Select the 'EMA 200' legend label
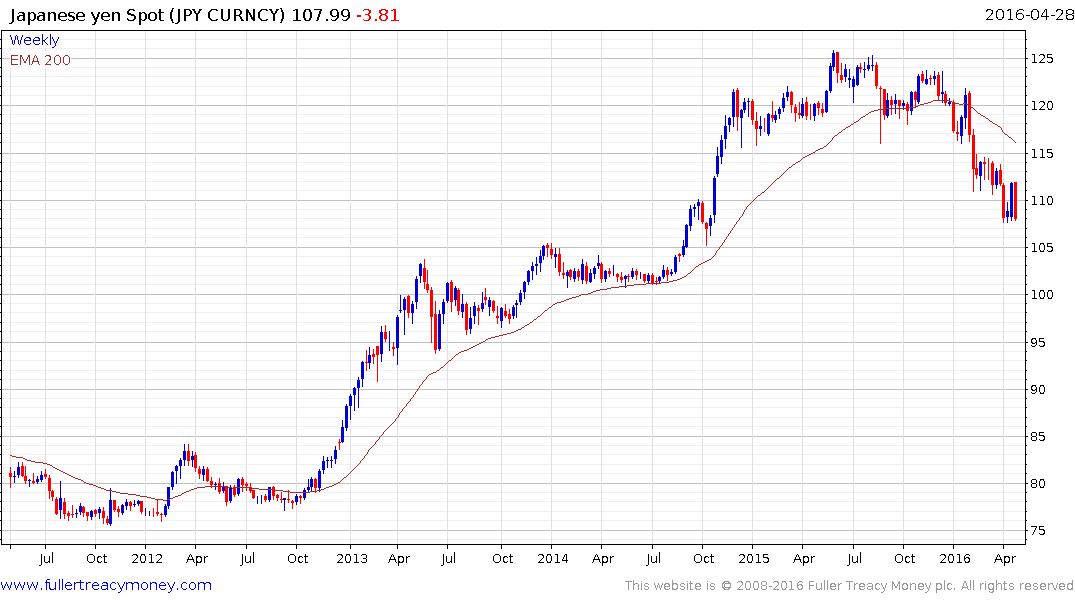The width and height of the screenshot is (1075, 600). [x=40, y=60]
